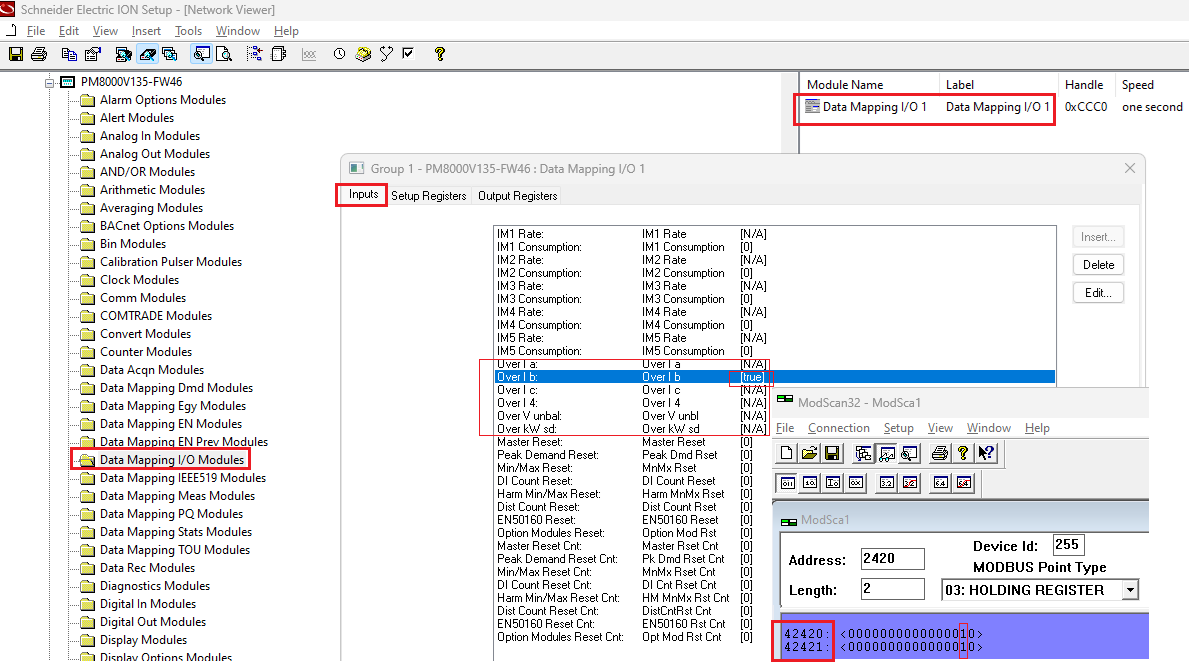This screenshot has width=1191, height=666.
Task: Click the connection tree icon in ModScan32 toolbar
Action: pos(864,453)
